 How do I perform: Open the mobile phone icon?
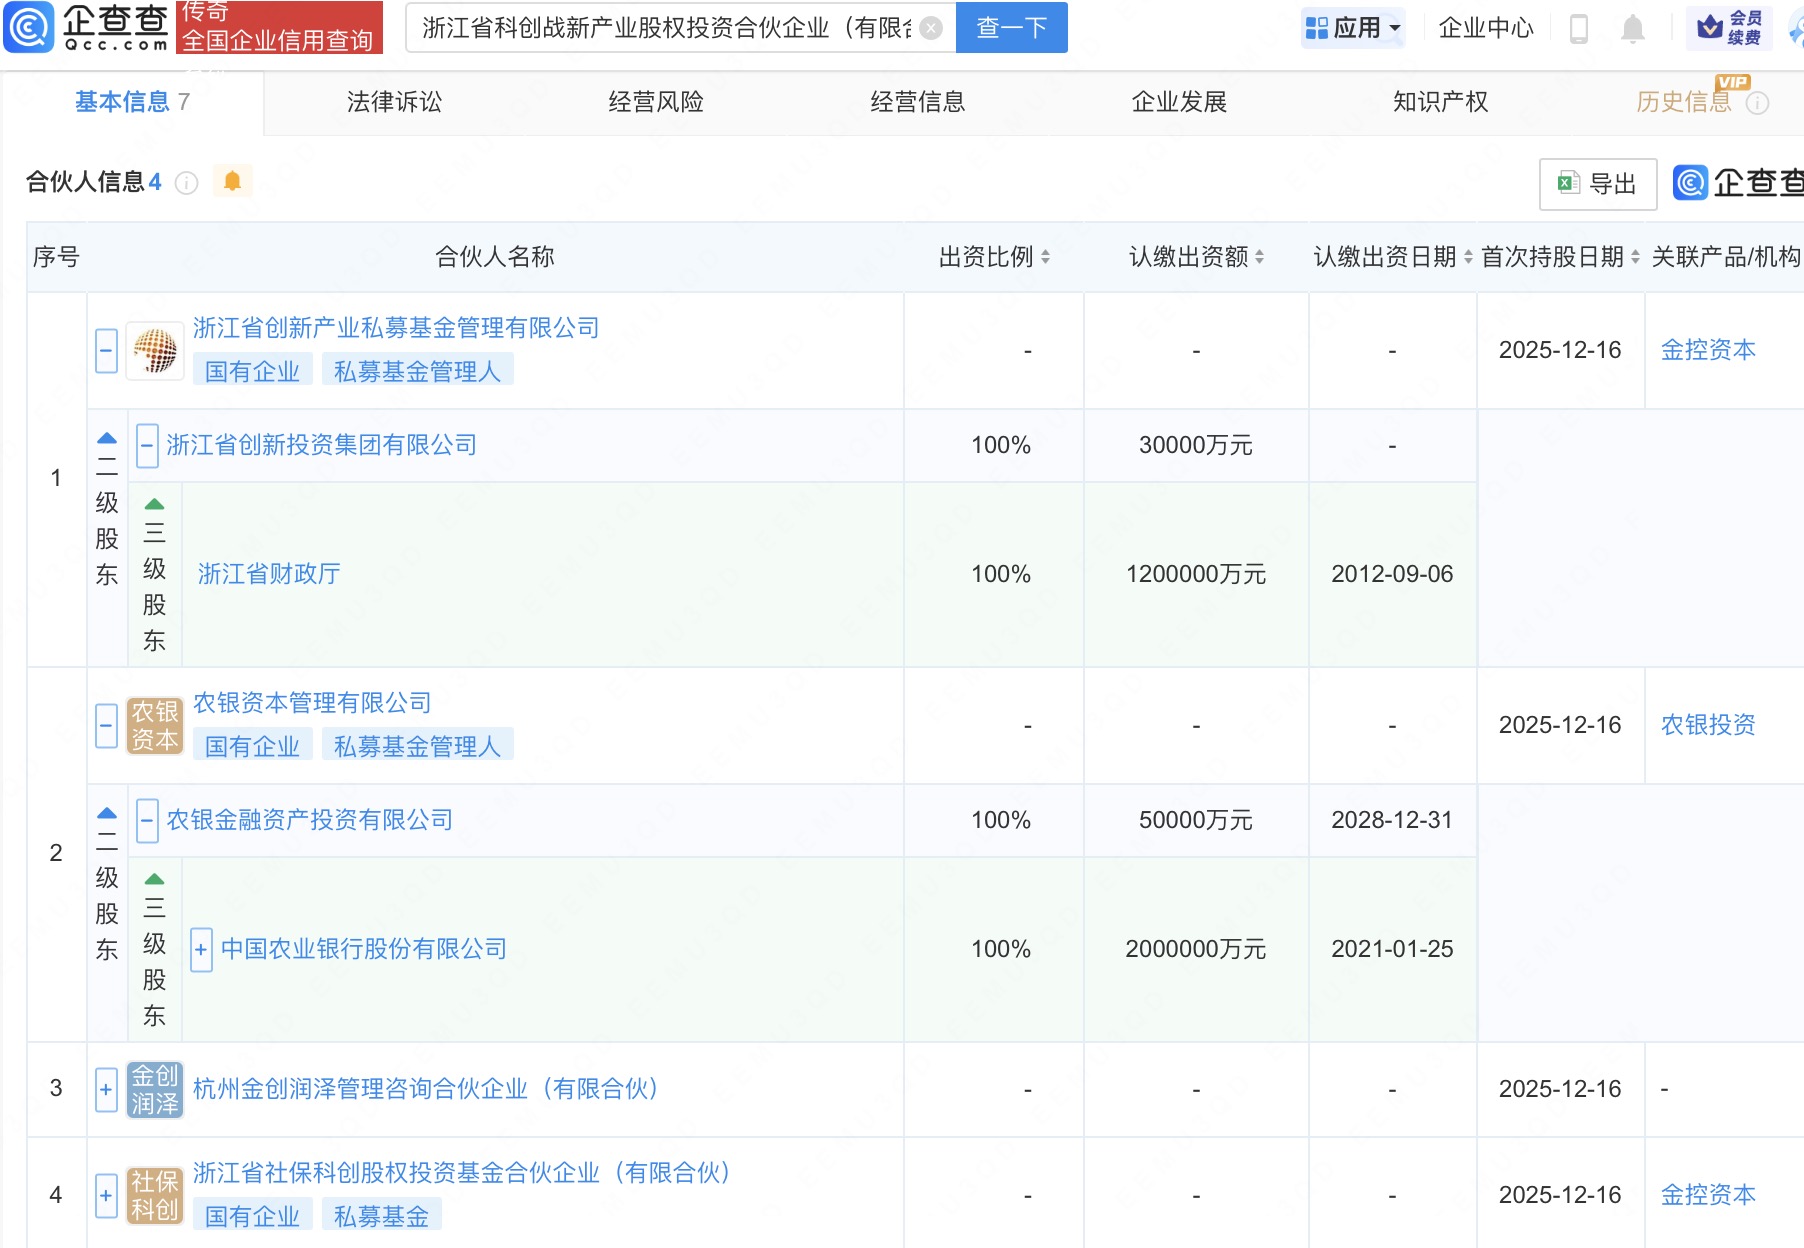point(1579,29)
